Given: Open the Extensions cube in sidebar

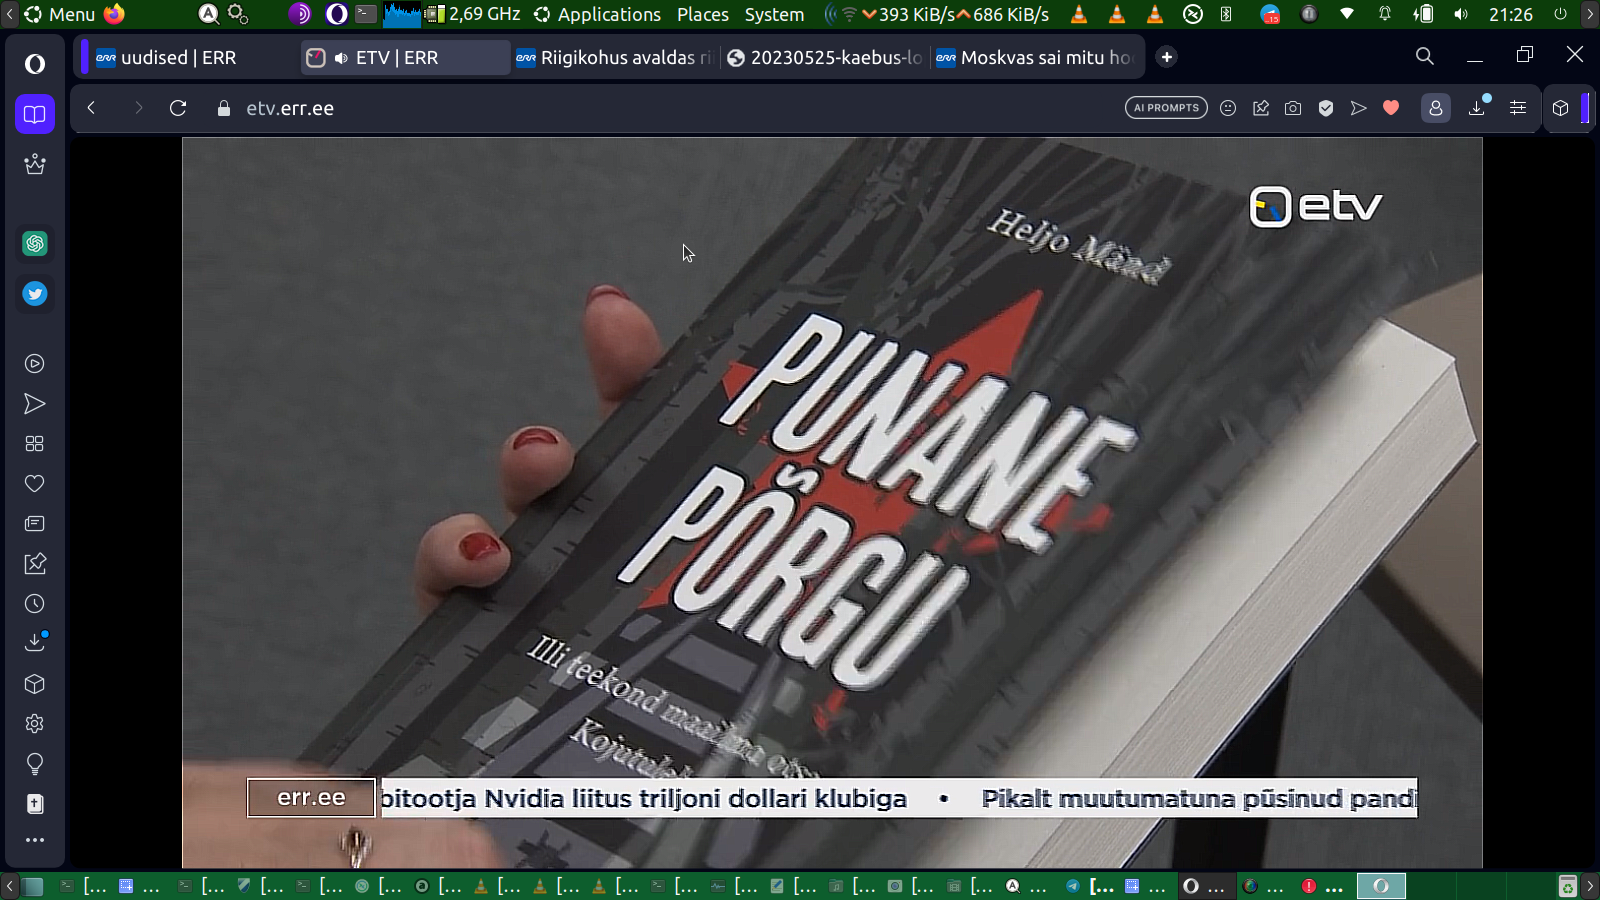Looking at the screenshot, I should [x=35, y=684].
